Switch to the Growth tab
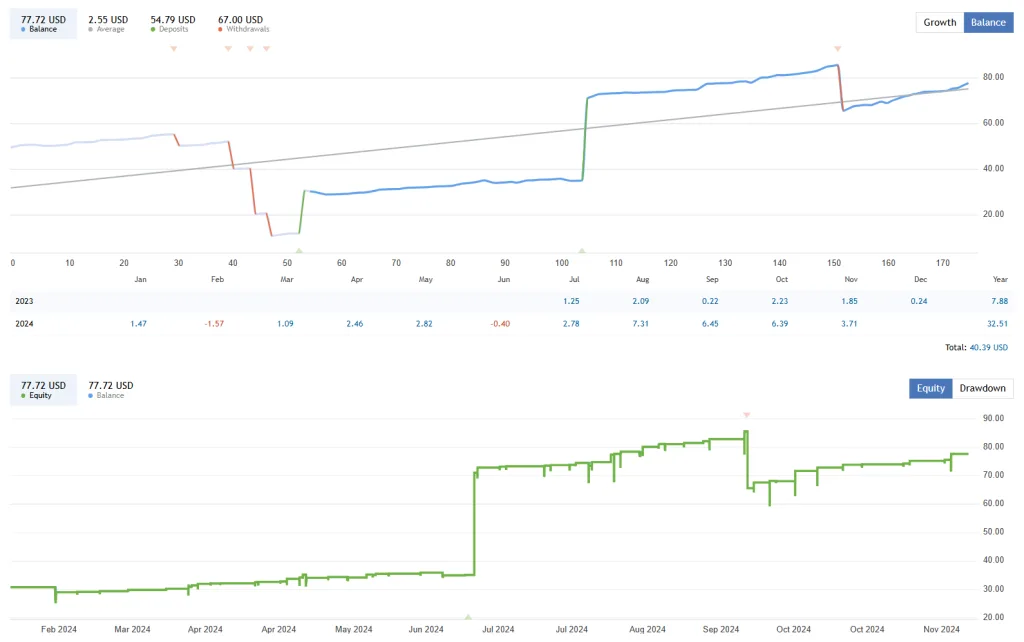This screenshot has height=642, width=1024. [938, 22]
